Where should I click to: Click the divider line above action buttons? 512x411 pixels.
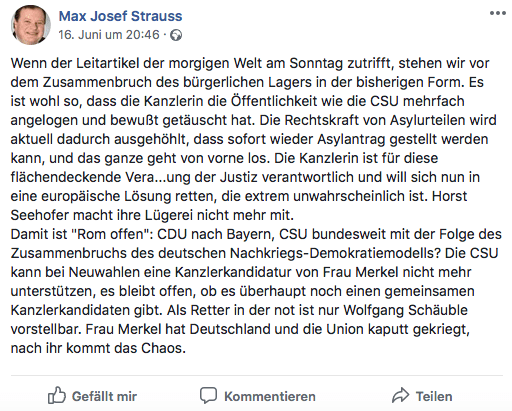(x=257, y=375)
